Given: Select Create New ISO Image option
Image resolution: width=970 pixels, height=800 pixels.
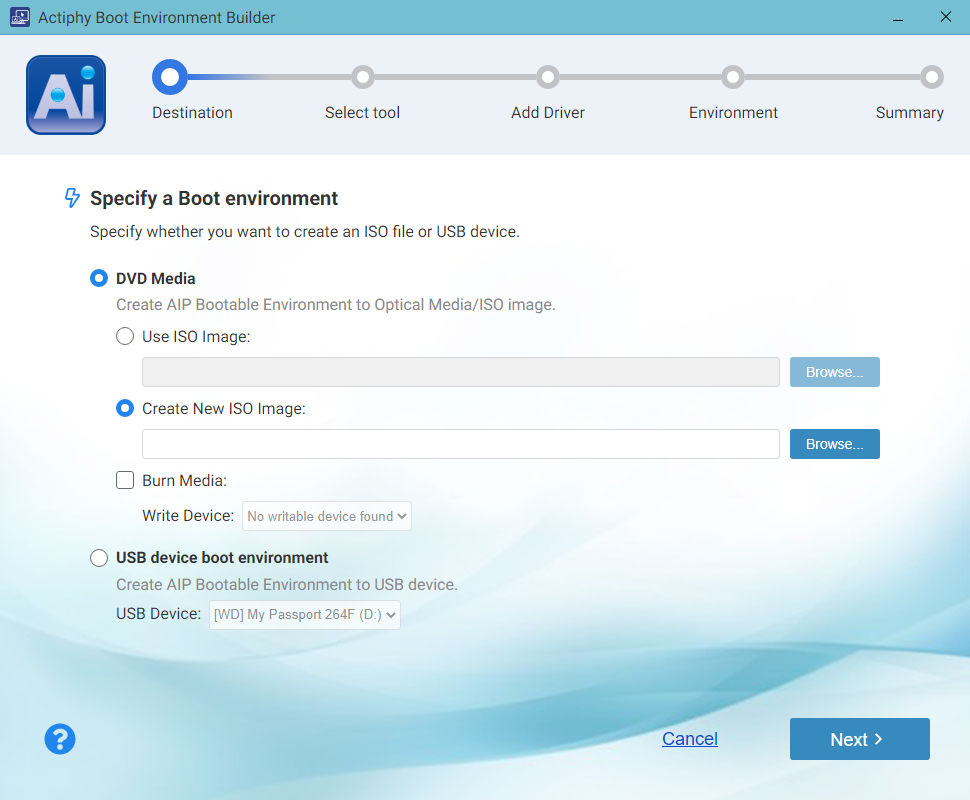Looking at the screenshot, I should pyautogui.click(x=125, y=409).
